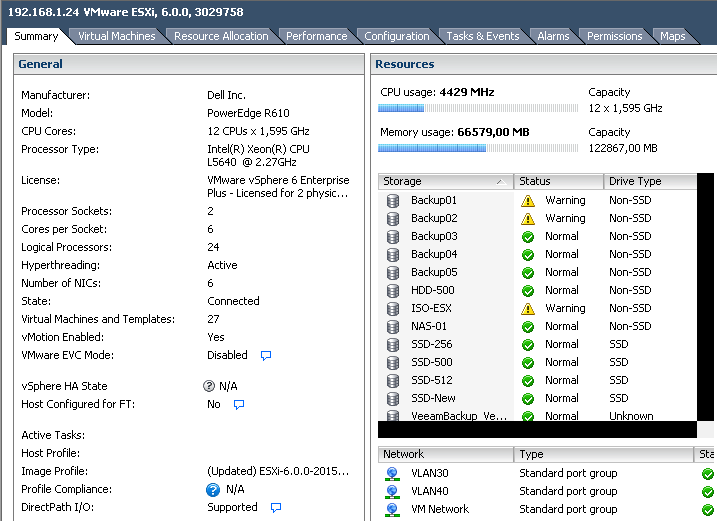Viewport: 717px width, 521px height.
Task: Click the green status icon for NAS-01
Action: coord(528,326)
